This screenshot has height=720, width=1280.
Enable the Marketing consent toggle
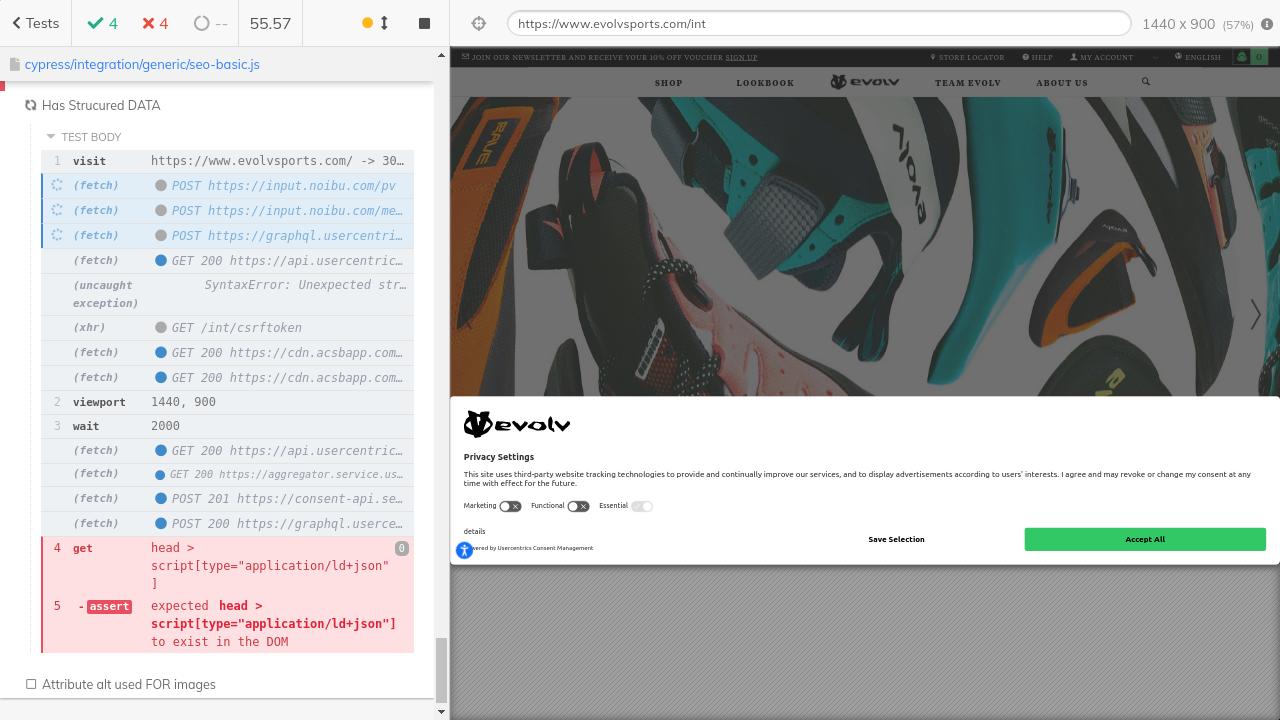[510, 506]
